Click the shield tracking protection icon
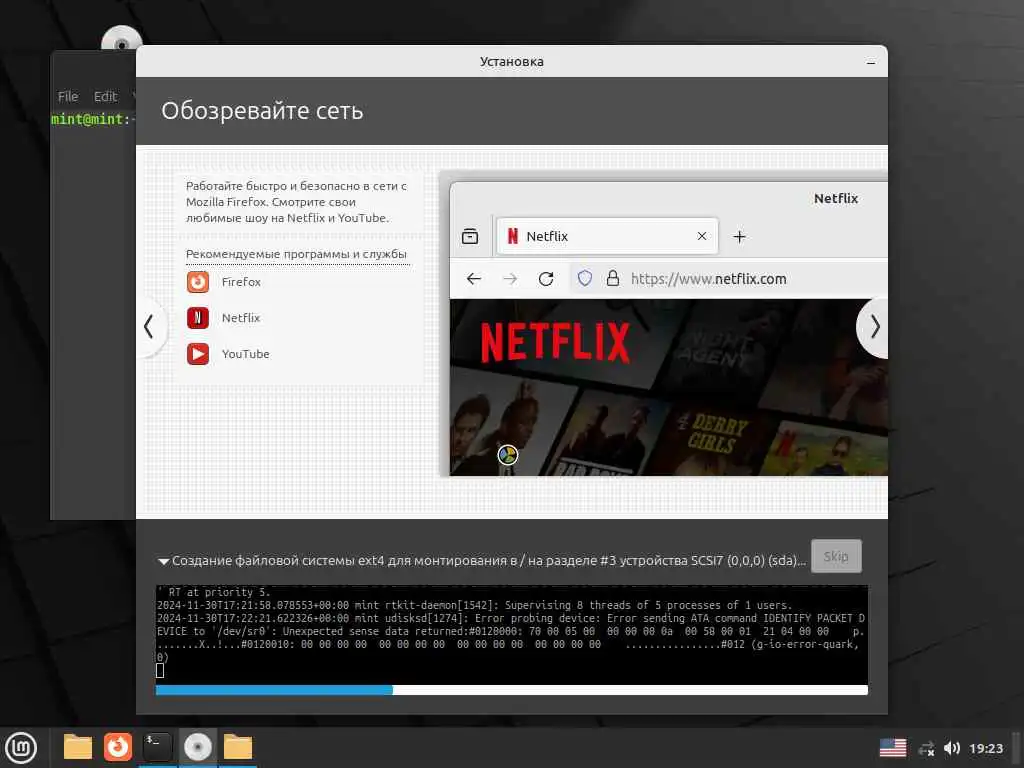Screen dimensions: 1024x768 pos(584,279)
